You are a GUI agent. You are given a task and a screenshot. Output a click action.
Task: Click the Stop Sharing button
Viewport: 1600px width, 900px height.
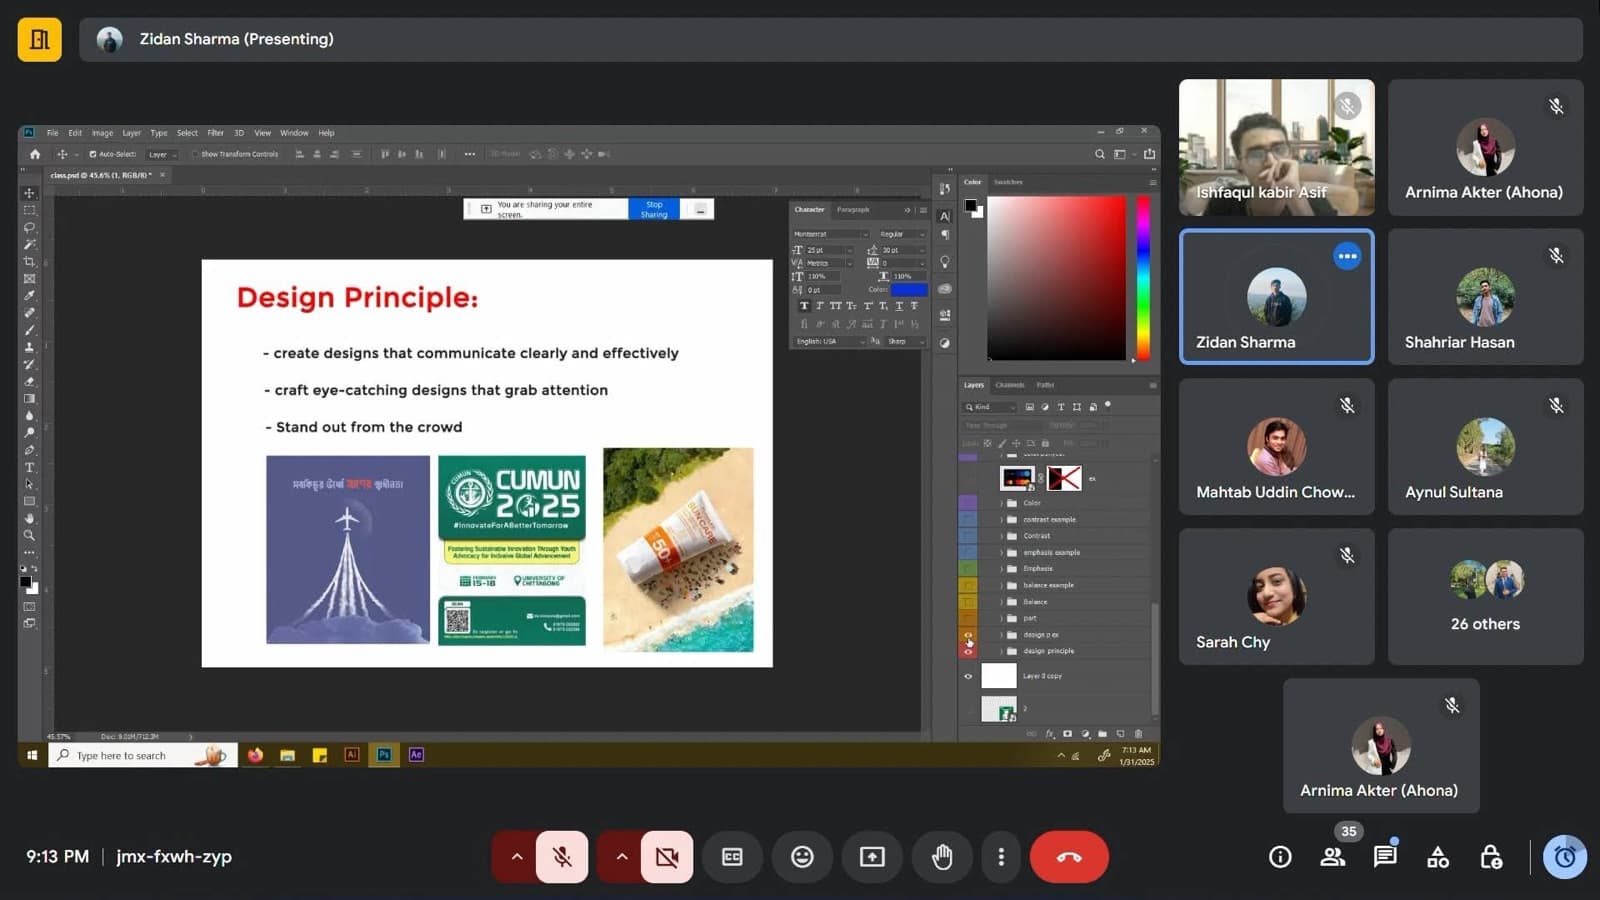click(x=654, y=209)
